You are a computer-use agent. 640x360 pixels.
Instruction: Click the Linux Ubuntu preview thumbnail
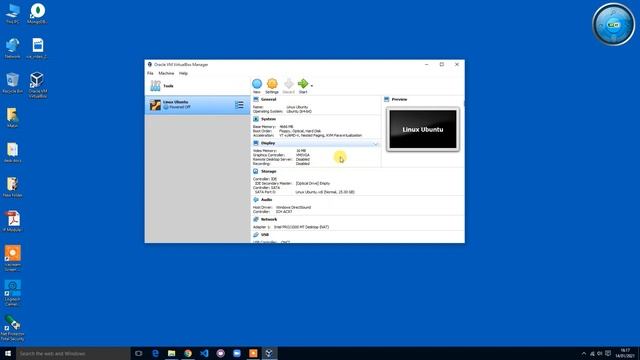click(x=423, y=129)
